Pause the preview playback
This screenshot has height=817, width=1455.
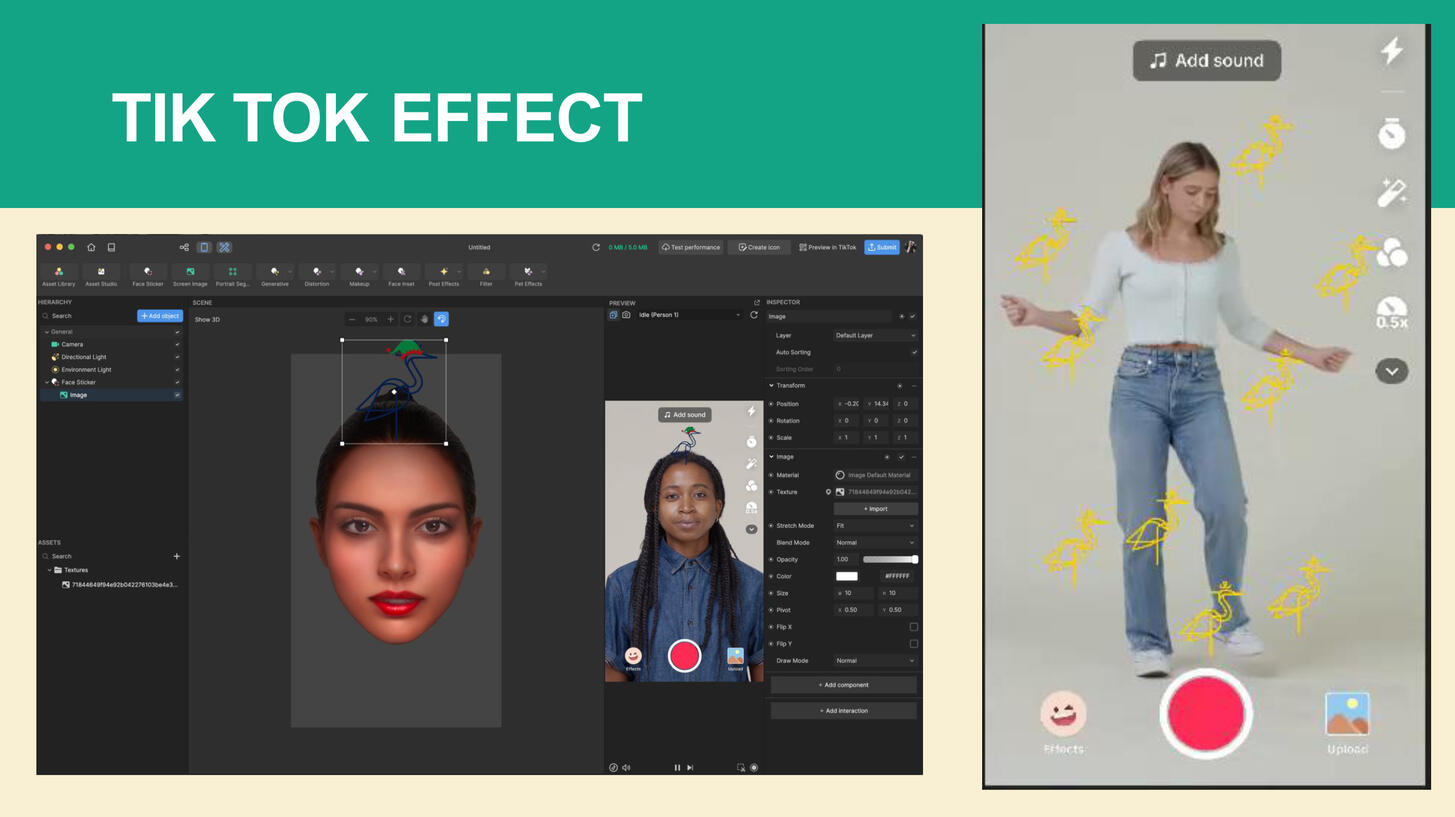click(x=677, y=768)
